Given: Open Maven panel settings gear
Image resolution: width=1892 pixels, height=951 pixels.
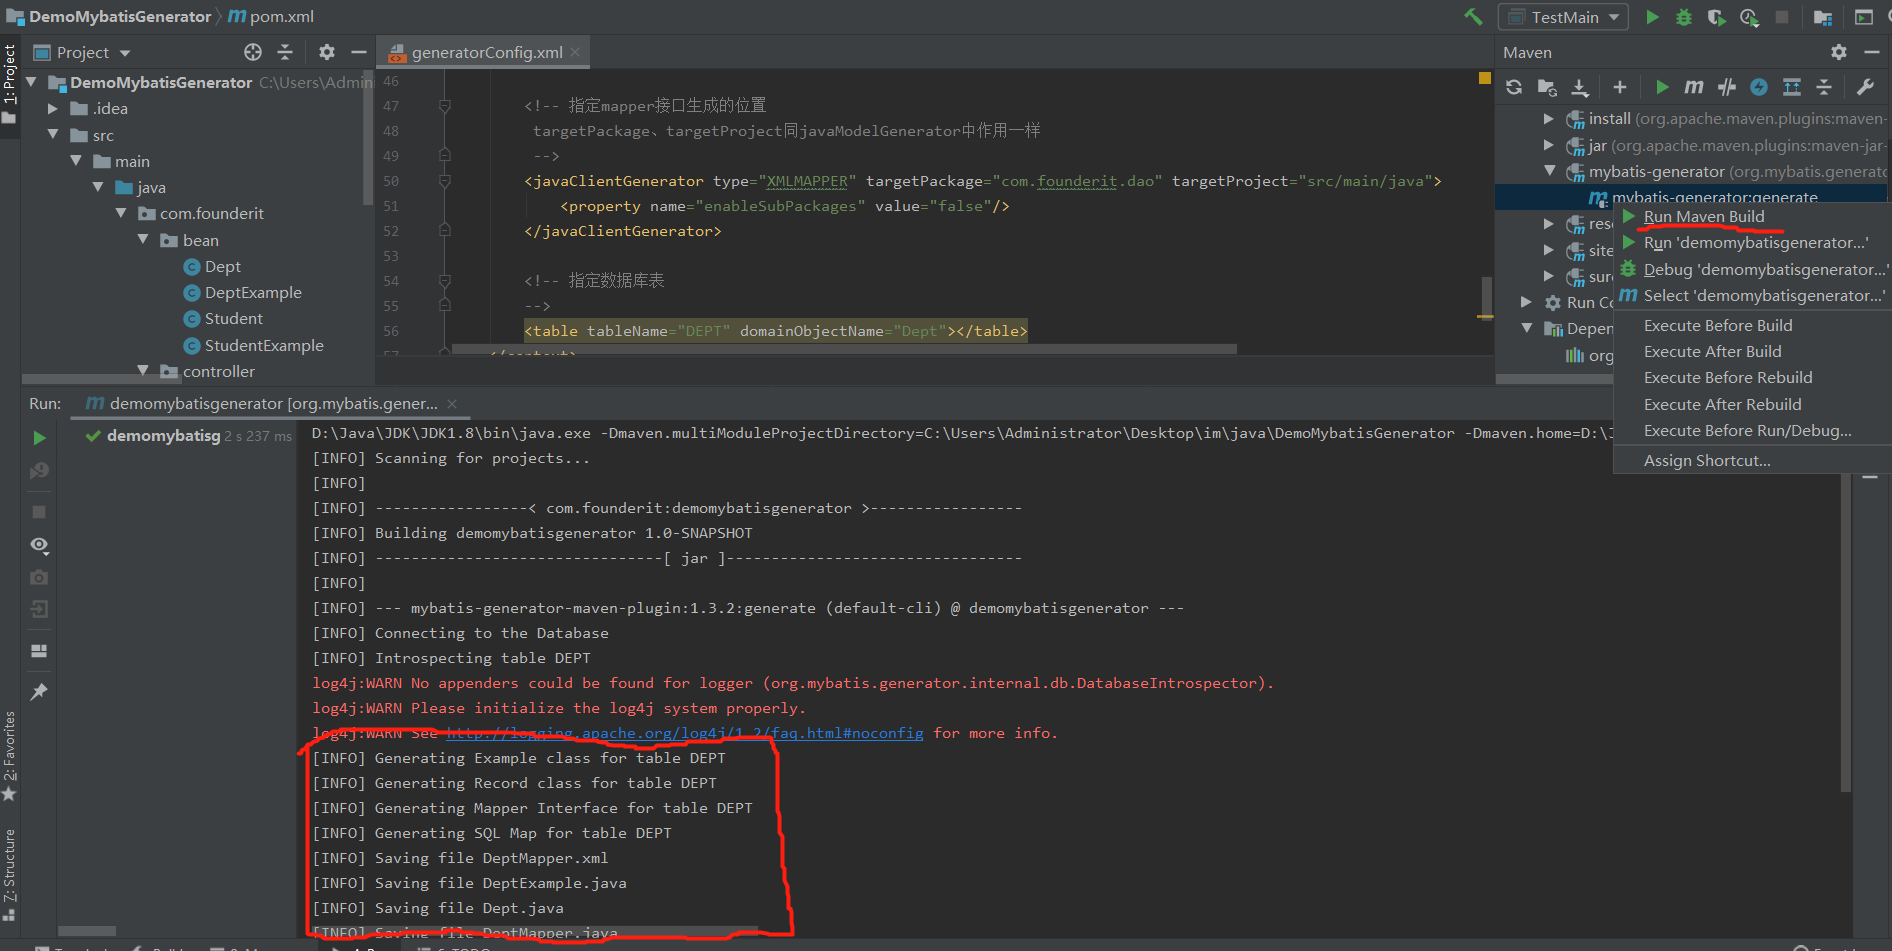Looking at the screenshot, I should [1838, 52].
